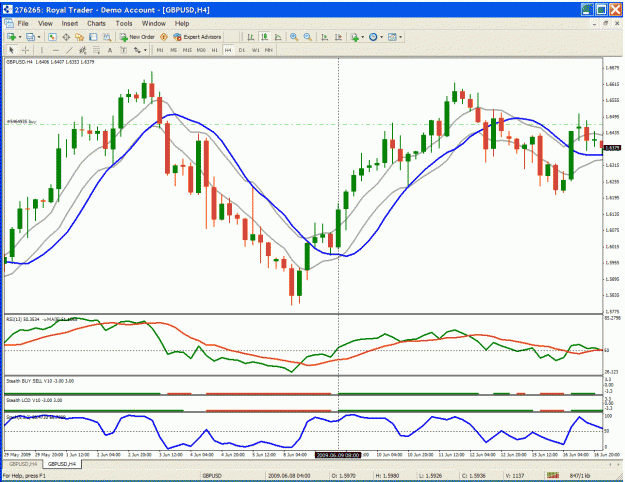Select the Equidistant Channel tool
The image size is (625, 482).
coord(83,50)
